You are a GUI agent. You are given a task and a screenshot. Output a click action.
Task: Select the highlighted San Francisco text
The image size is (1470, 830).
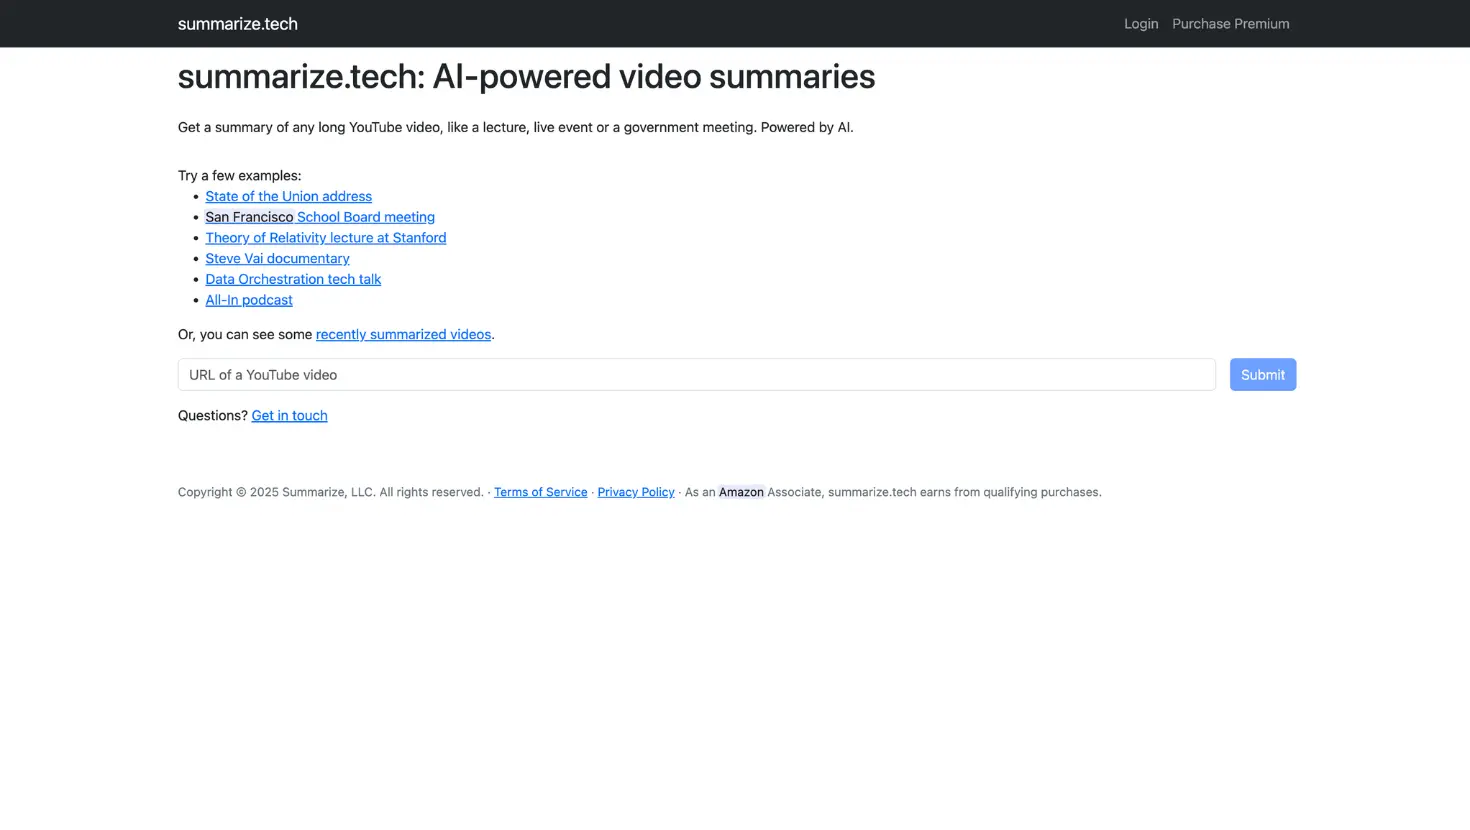pos(248,217)
